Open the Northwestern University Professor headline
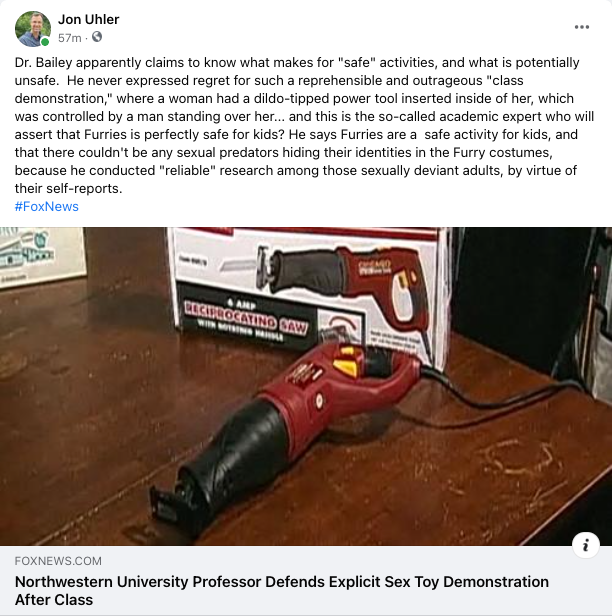 click(x=282, y=590)
